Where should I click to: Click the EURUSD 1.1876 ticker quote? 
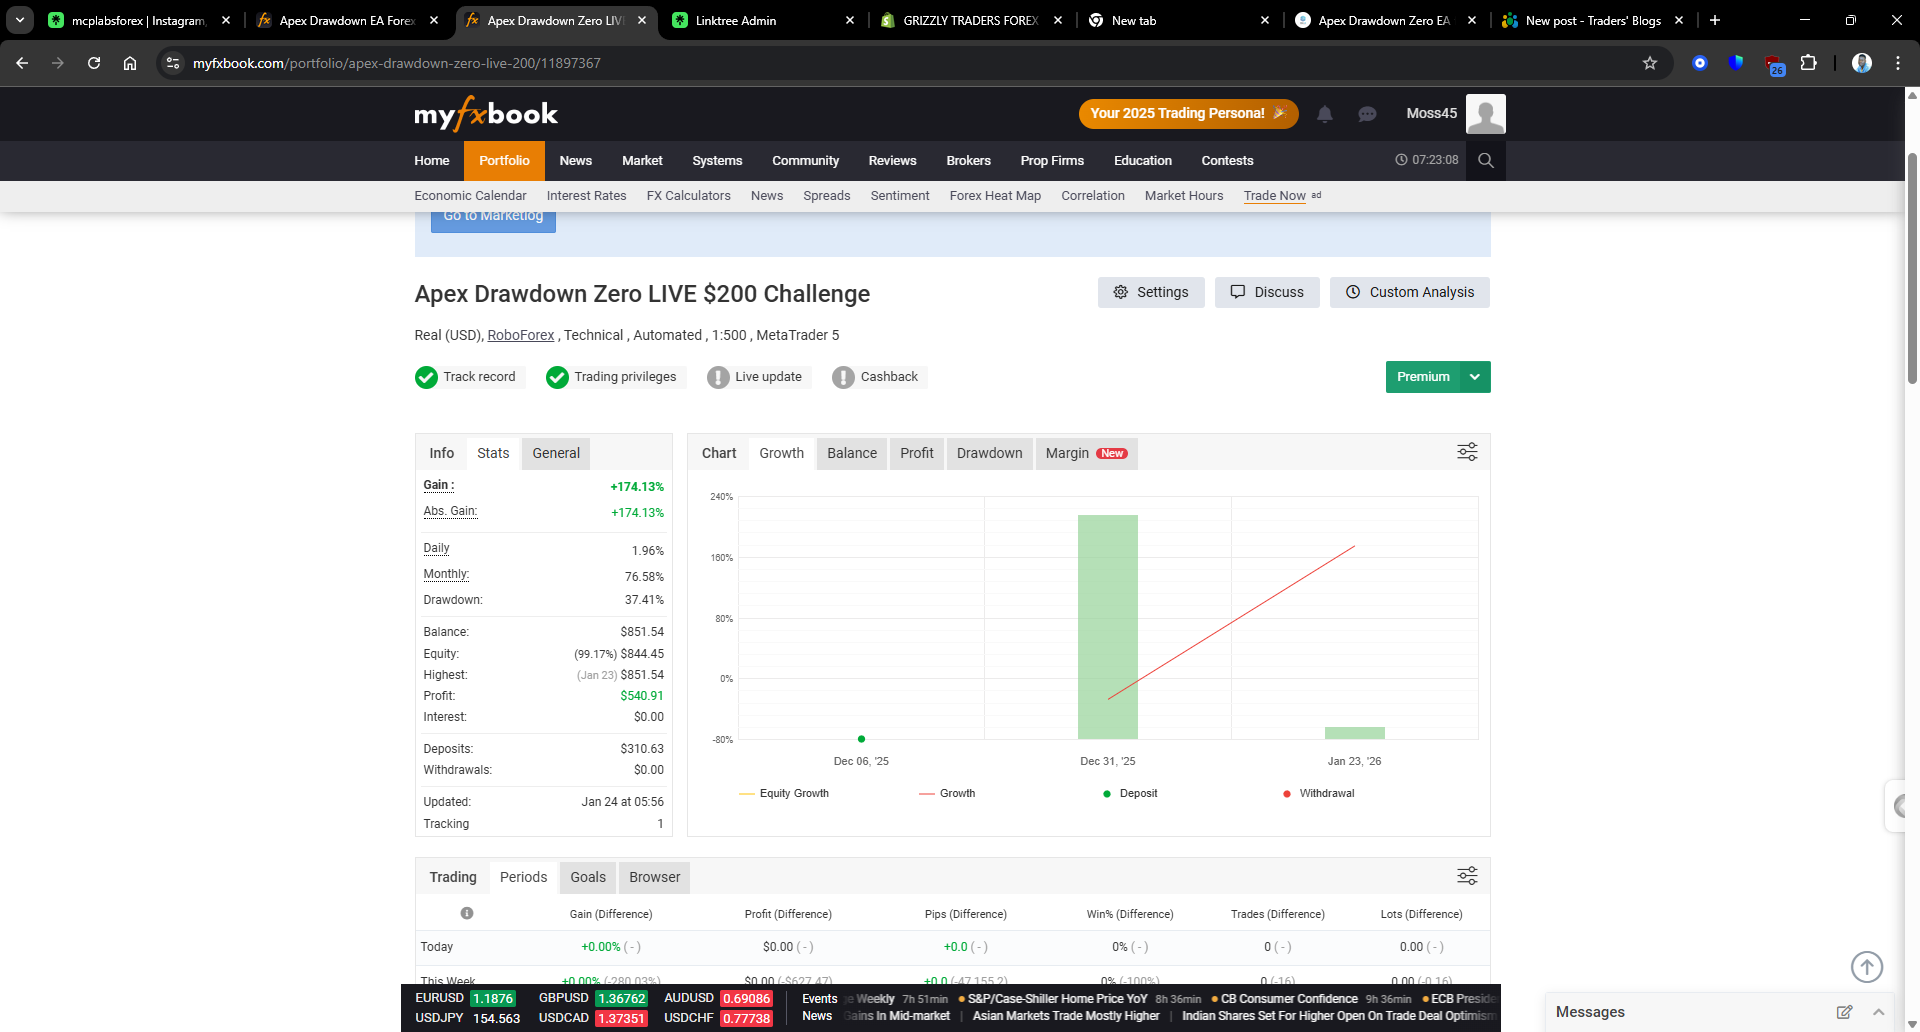pyautogui.click(x=465, y=998)
